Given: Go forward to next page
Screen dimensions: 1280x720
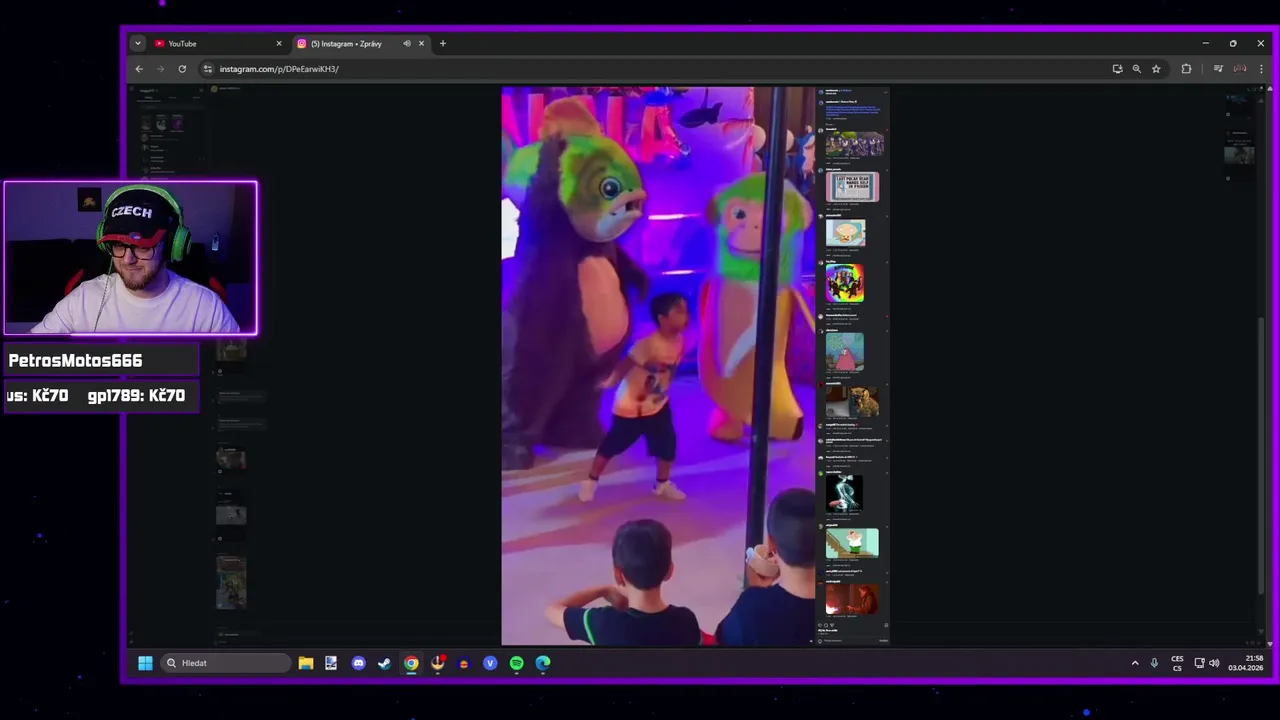Looking at the screenshot, I should 160,69.
